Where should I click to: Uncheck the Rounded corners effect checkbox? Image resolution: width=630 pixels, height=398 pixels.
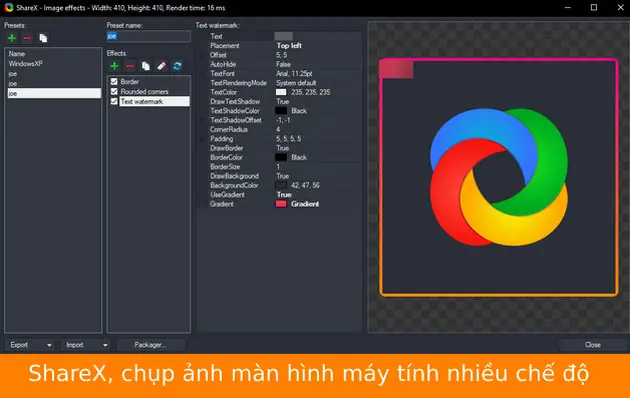coord(114,92)
